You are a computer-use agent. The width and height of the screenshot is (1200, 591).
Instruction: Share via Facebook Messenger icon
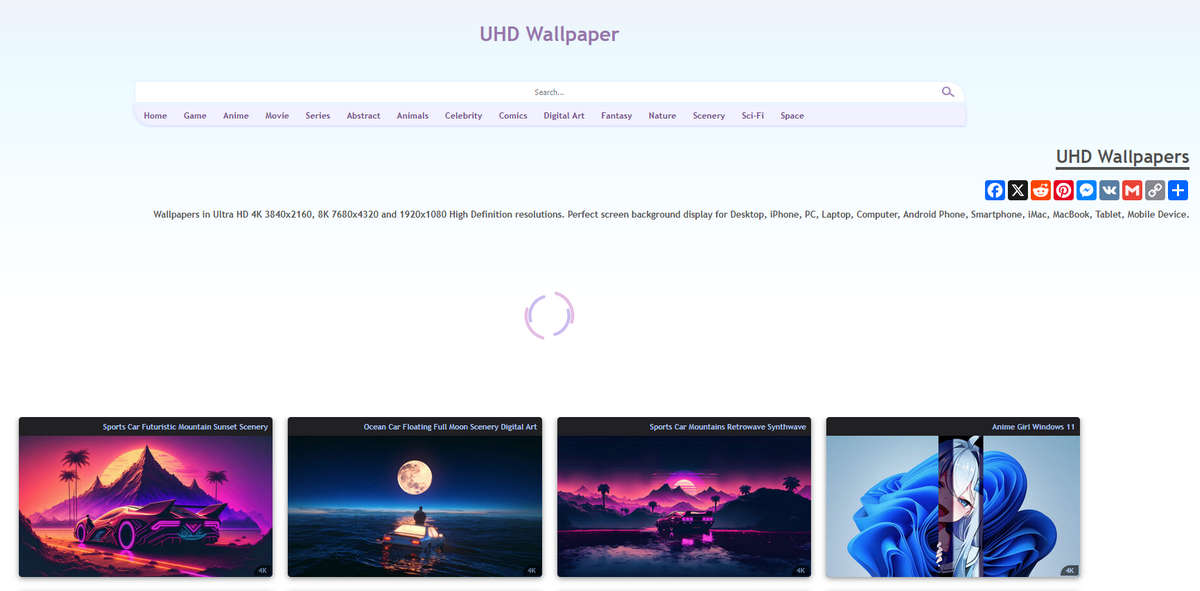(x=1086, y=190)
